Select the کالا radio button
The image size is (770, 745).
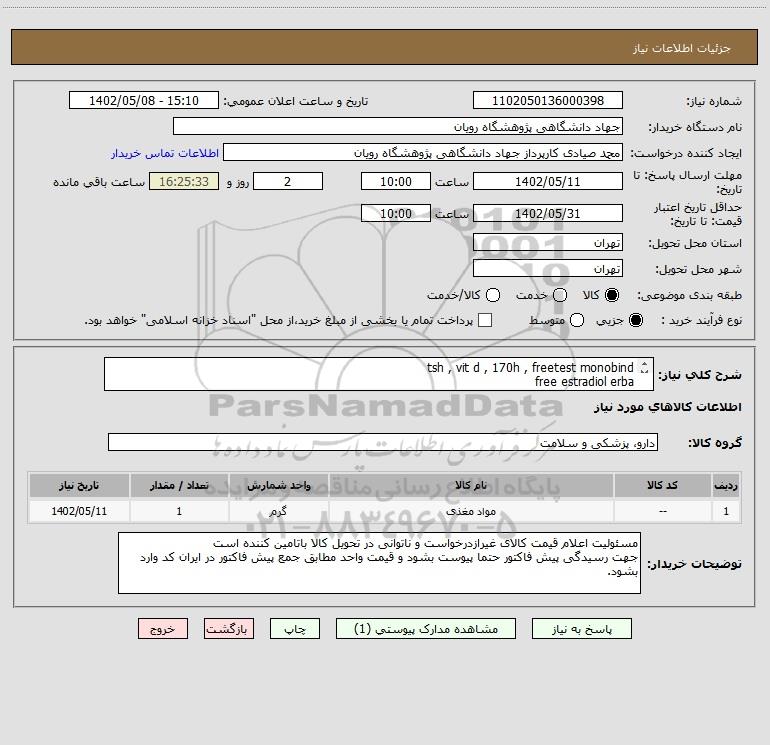tap(612, 295)
